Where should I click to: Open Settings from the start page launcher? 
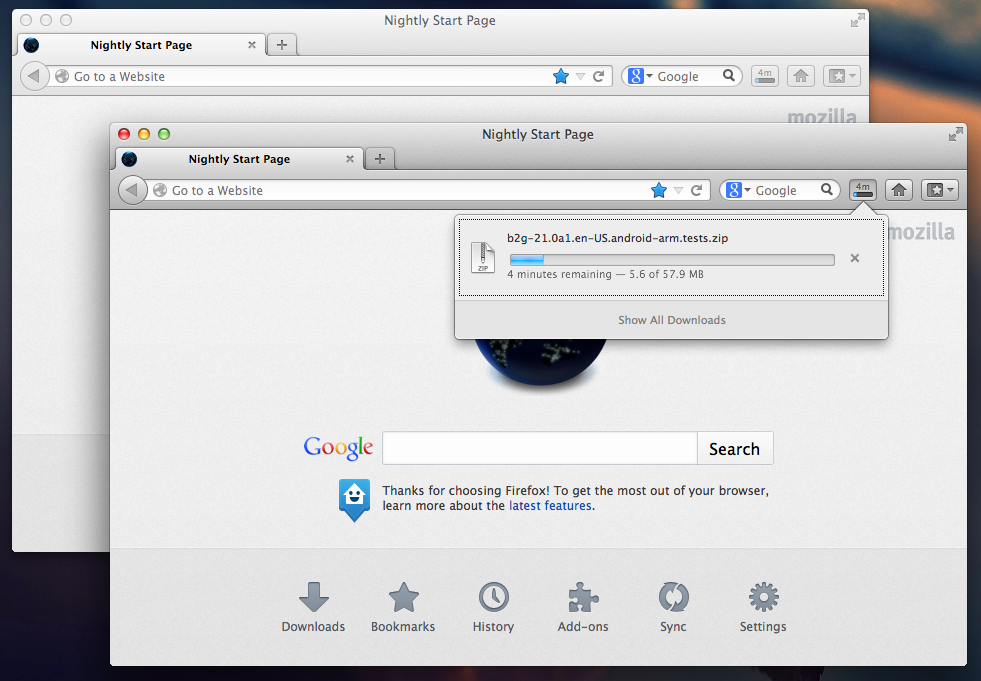coord(763,607)
